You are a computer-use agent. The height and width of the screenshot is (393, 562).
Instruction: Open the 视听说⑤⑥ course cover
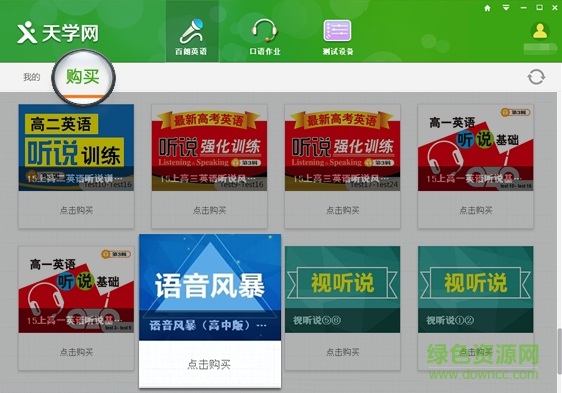click(x=342, y=289)
